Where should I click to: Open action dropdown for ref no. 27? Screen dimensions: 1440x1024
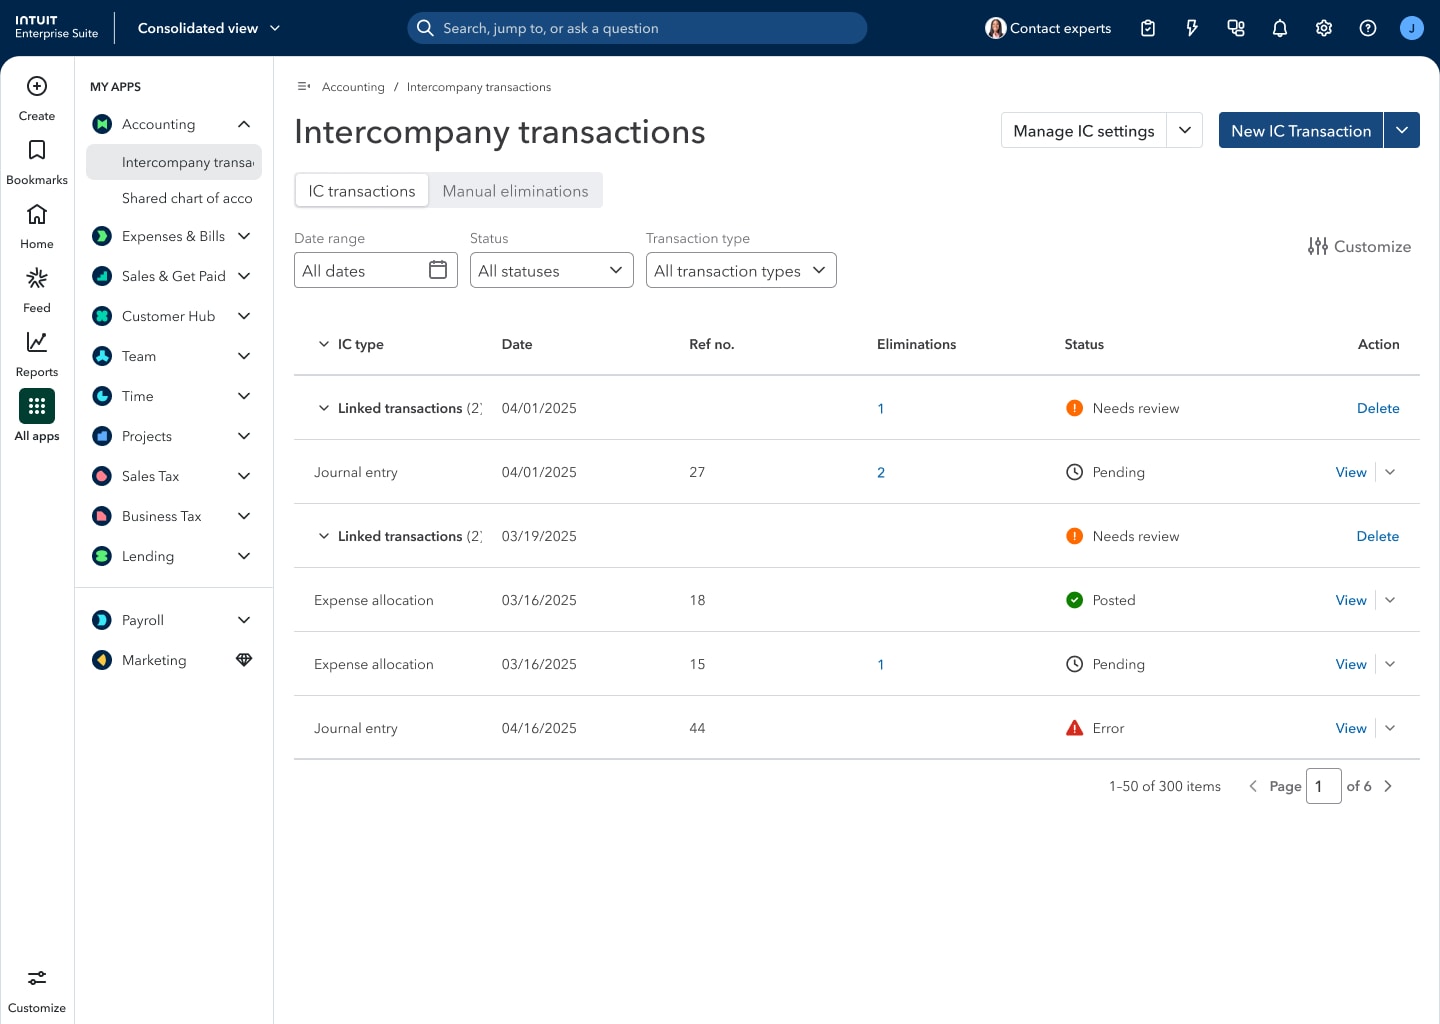[1390, 472]
